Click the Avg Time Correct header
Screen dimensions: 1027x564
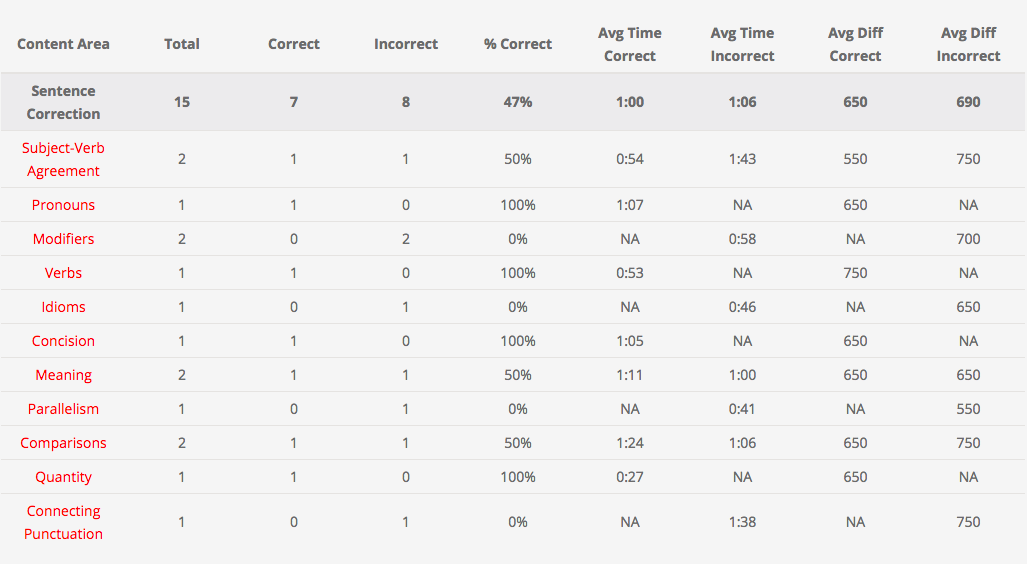tap(630, 45)
